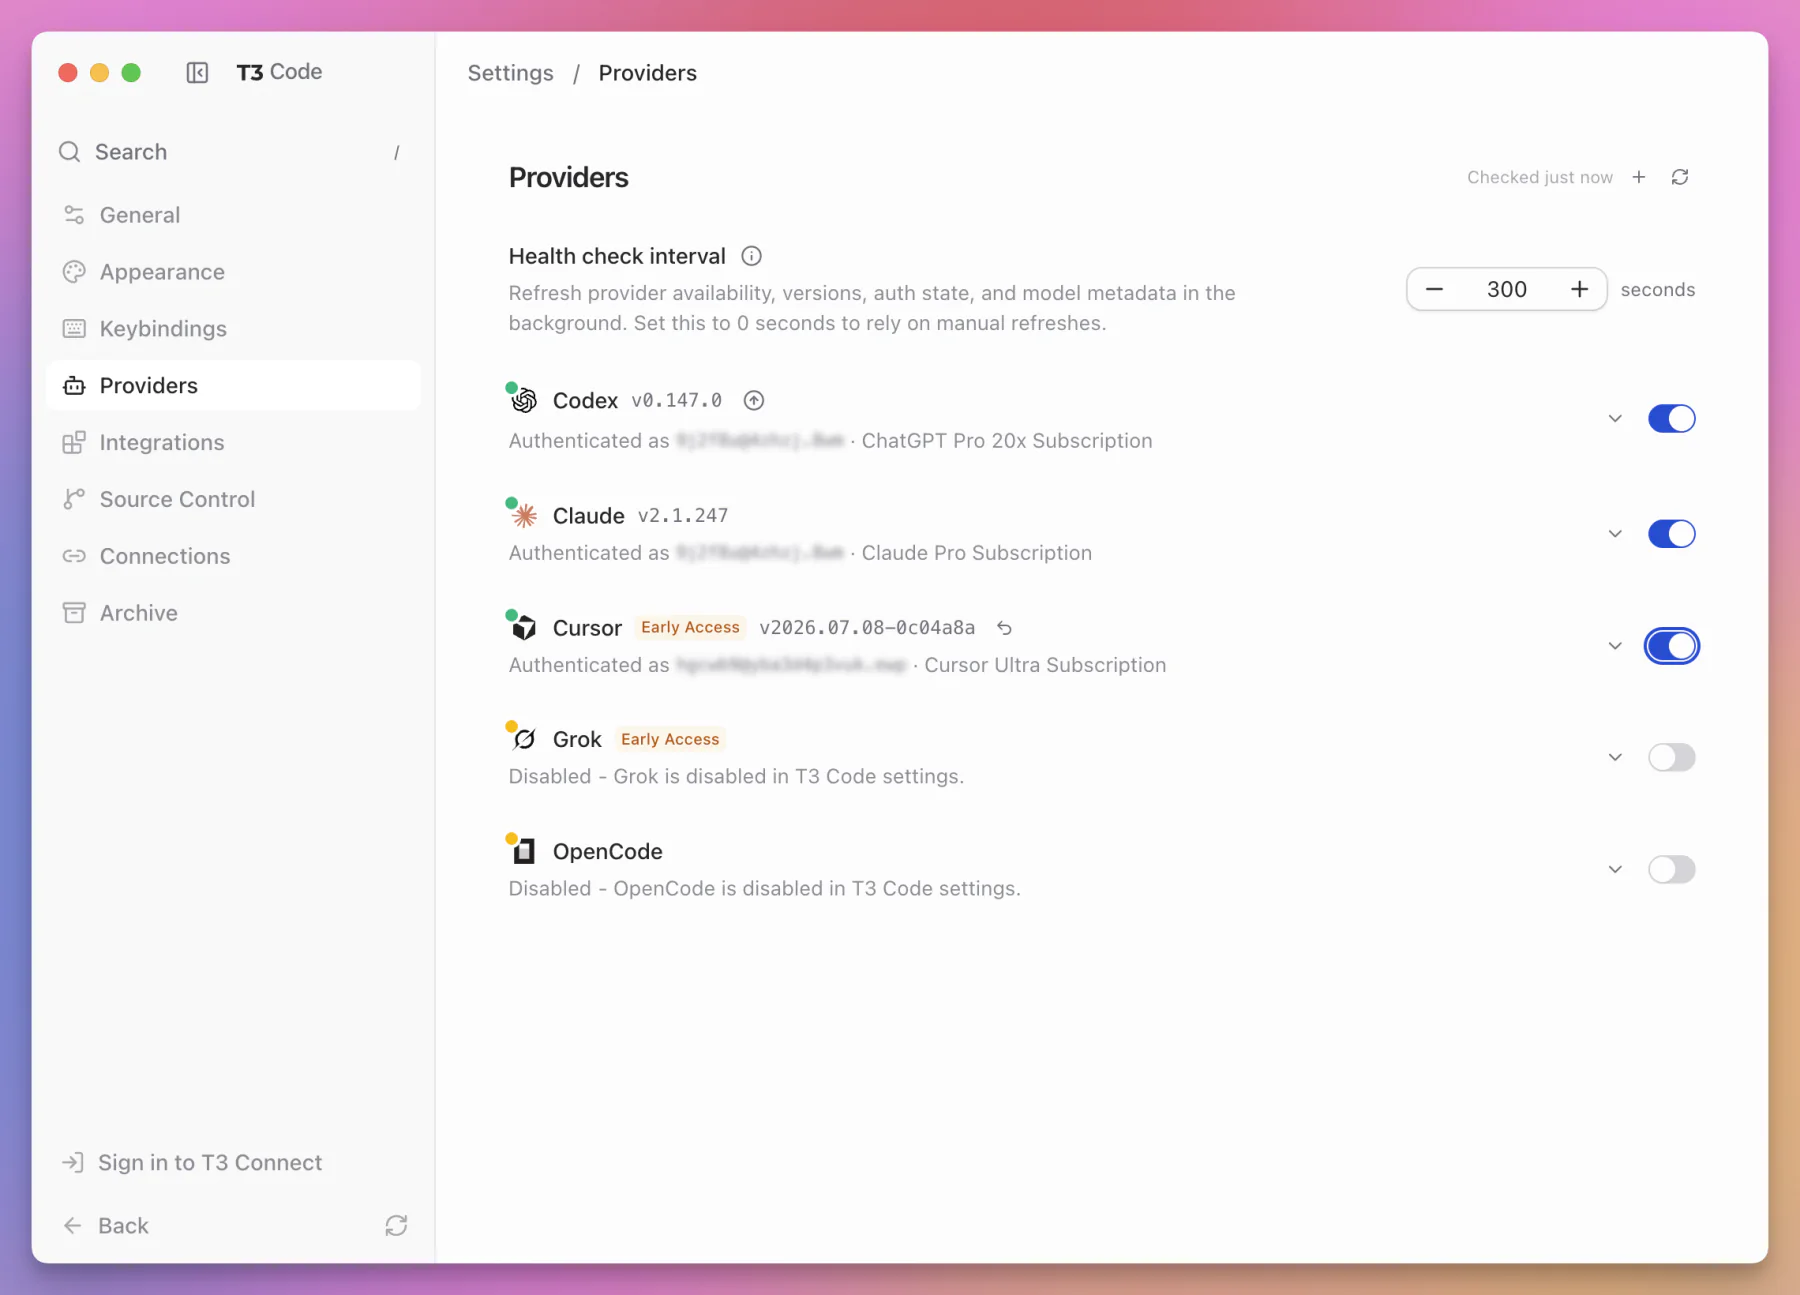Click the Providers robot icon
The height and width of the screenshot is (1295, 1800).
[74, 386]
